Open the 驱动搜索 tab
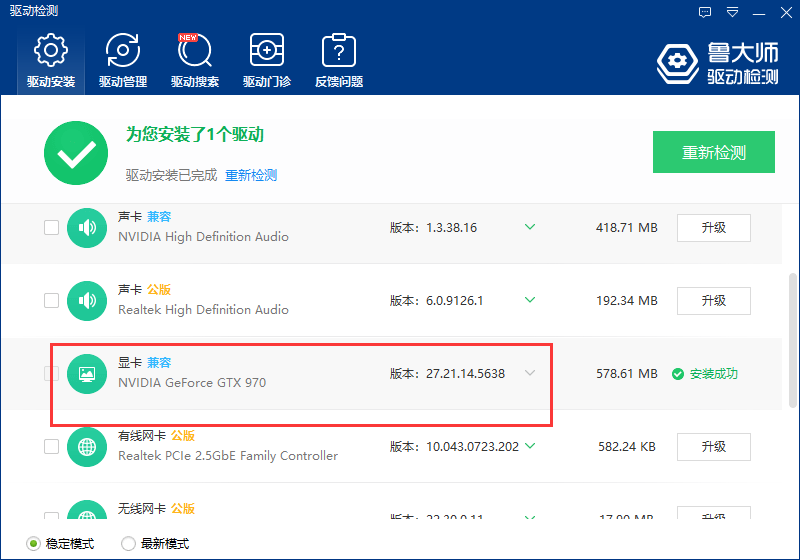800x560 pixels. pos(195,61)
